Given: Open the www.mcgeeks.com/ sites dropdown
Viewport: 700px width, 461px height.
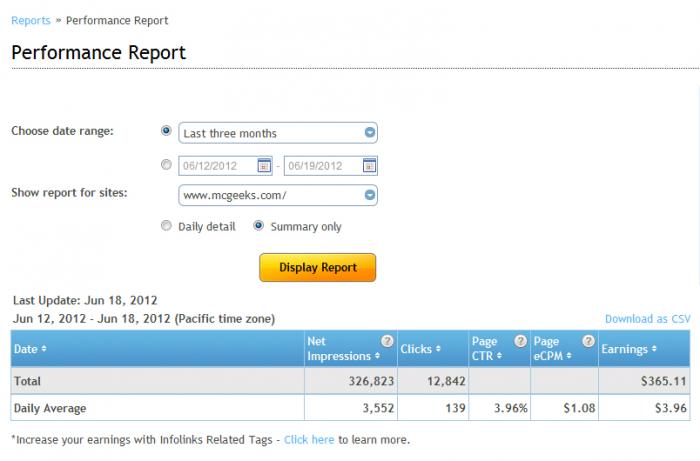Looking at the screenshot, I should click(278, 195).
